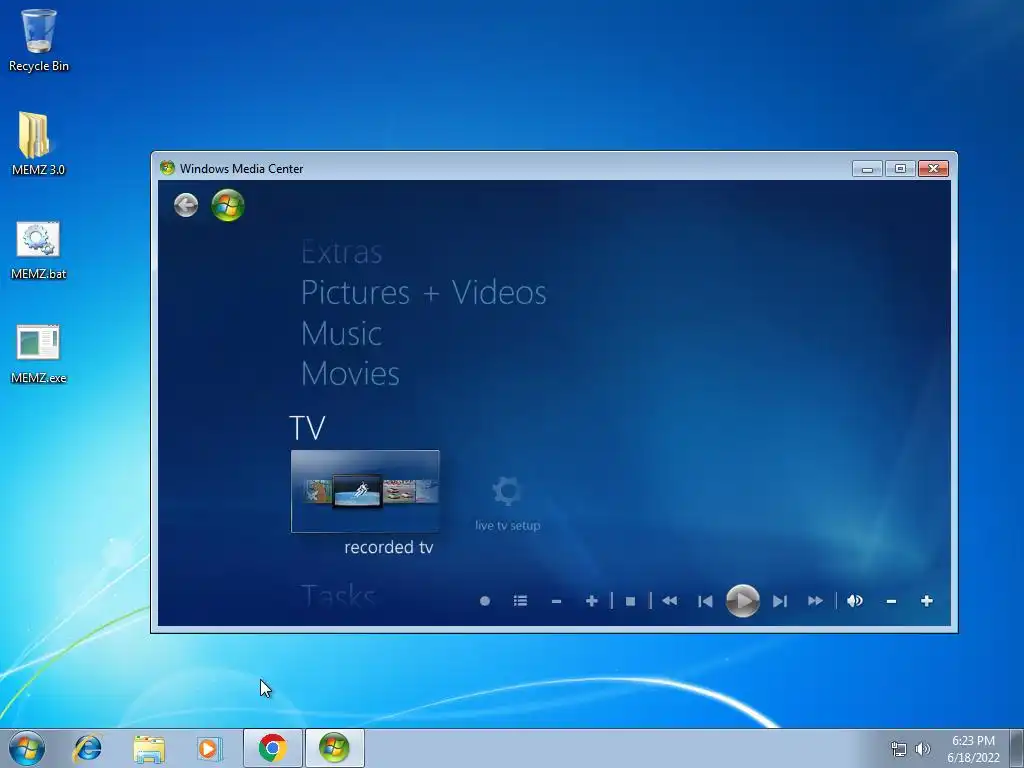
Task: Click the green Media Center start logo
Action: pos(228,205)
